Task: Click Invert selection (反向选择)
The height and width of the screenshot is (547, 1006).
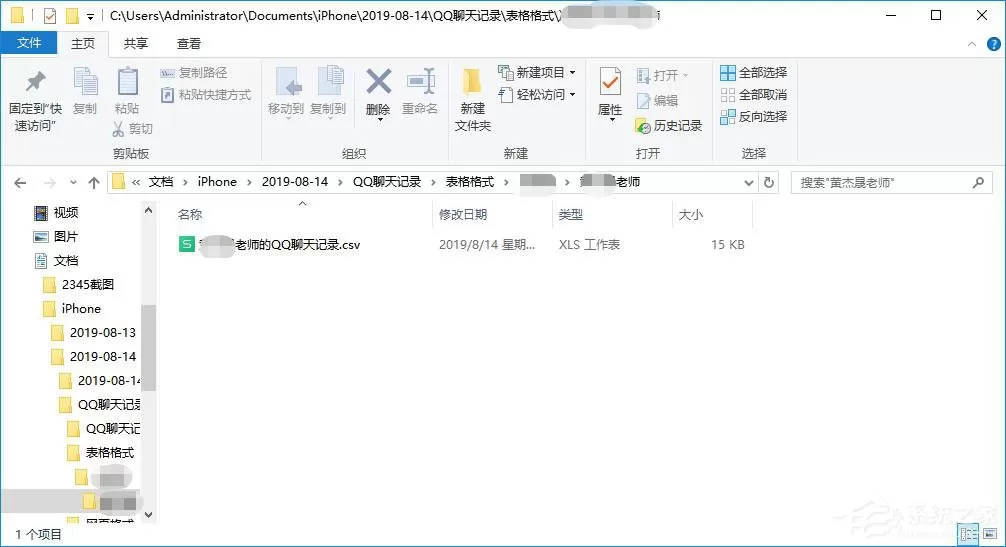Action: (754, 117)
